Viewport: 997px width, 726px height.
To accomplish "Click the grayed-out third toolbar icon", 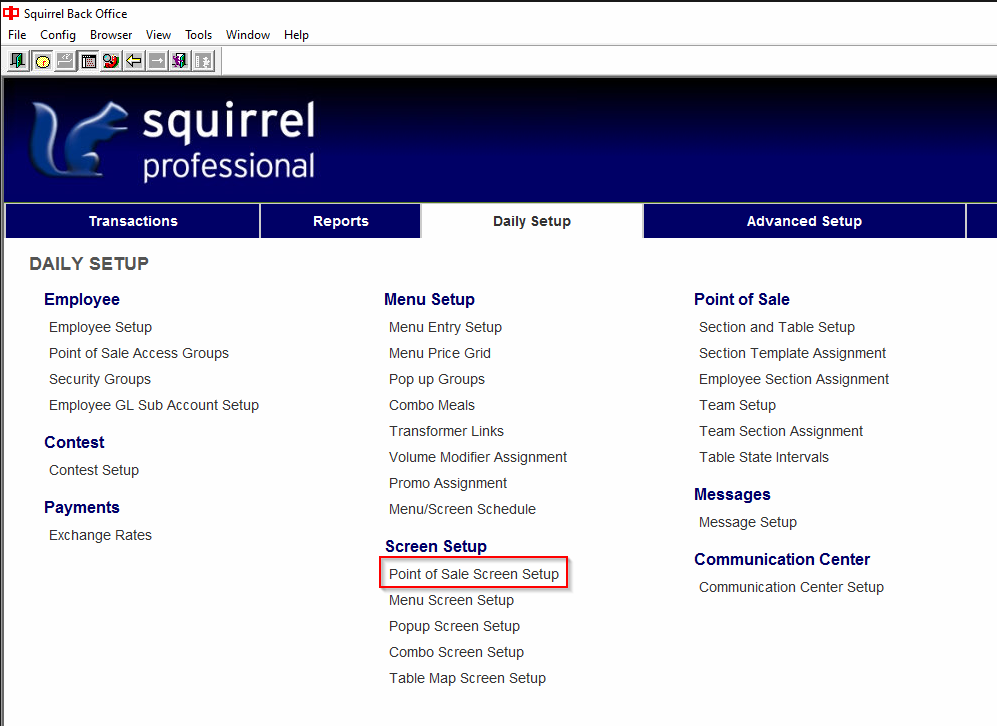I will click(x=65, y=61).
